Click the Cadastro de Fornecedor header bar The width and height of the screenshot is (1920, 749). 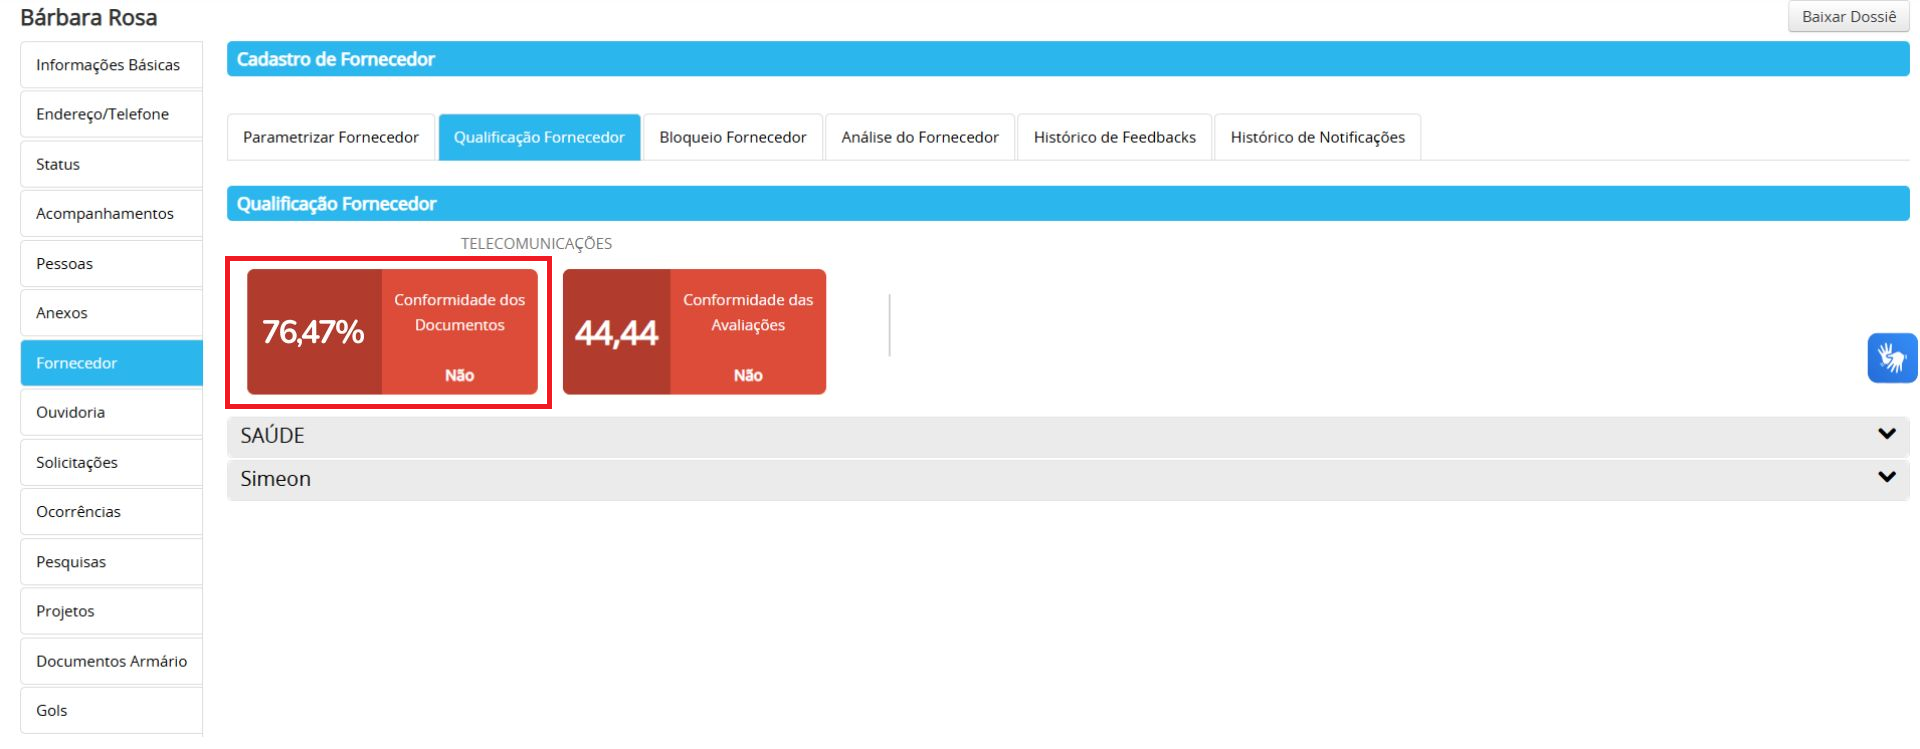(x=1068, y=59)
